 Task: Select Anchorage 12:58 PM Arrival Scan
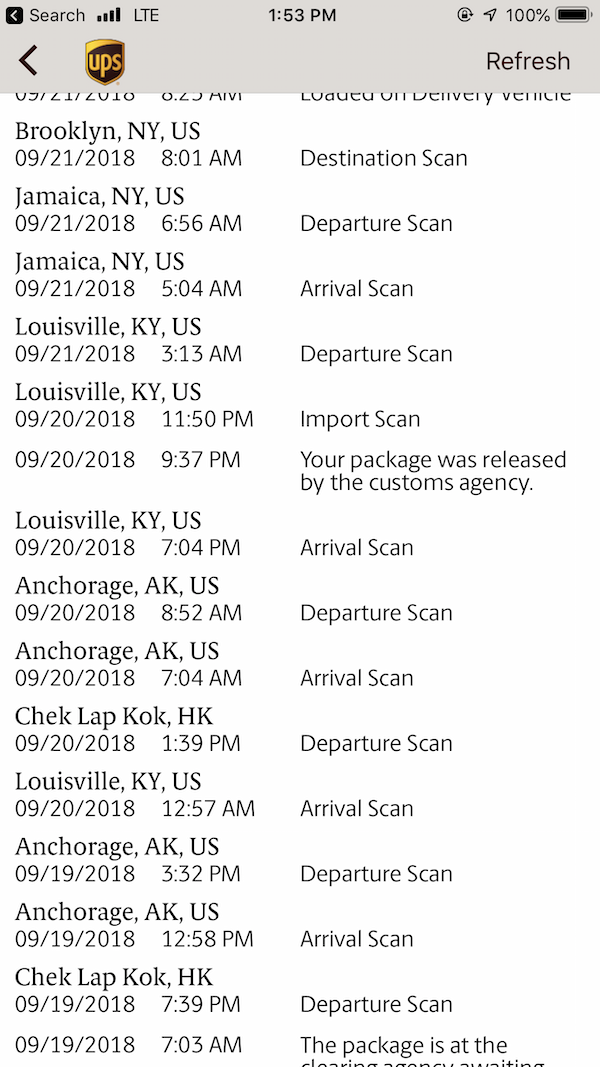coord(300,926)
